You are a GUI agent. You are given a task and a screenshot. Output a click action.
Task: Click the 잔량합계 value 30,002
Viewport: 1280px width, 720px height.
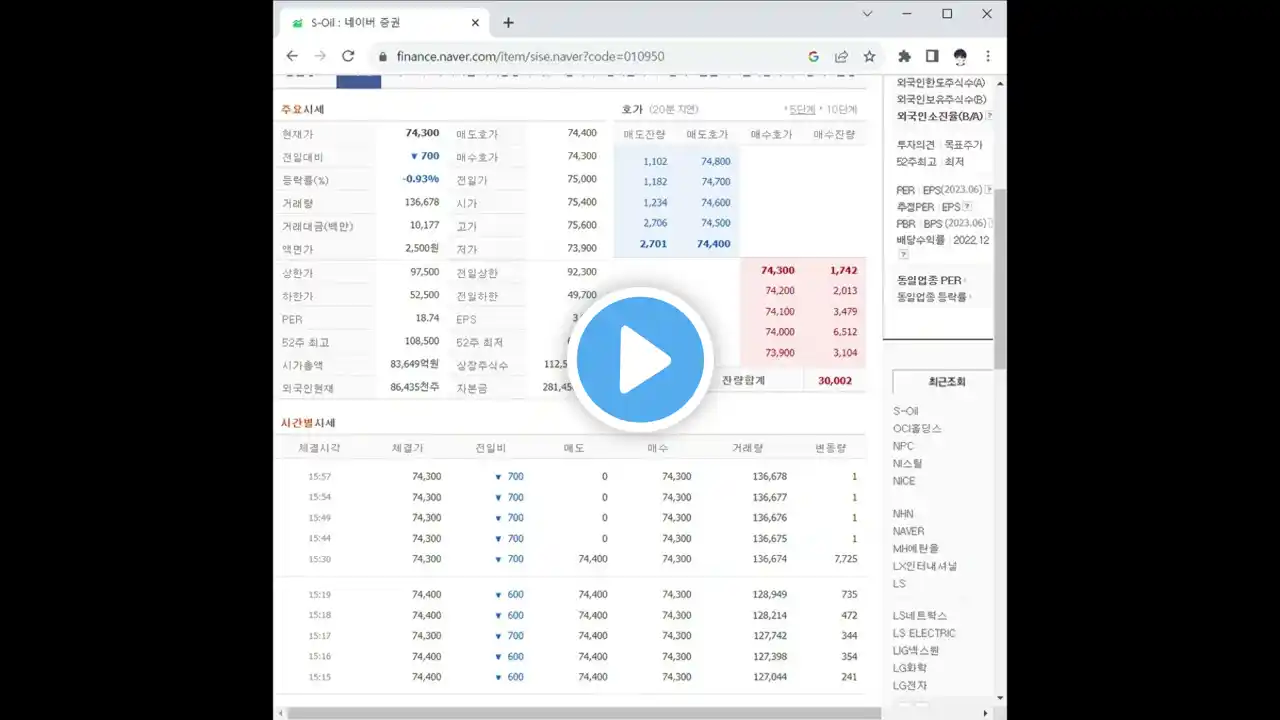click(x=835, y=381)
